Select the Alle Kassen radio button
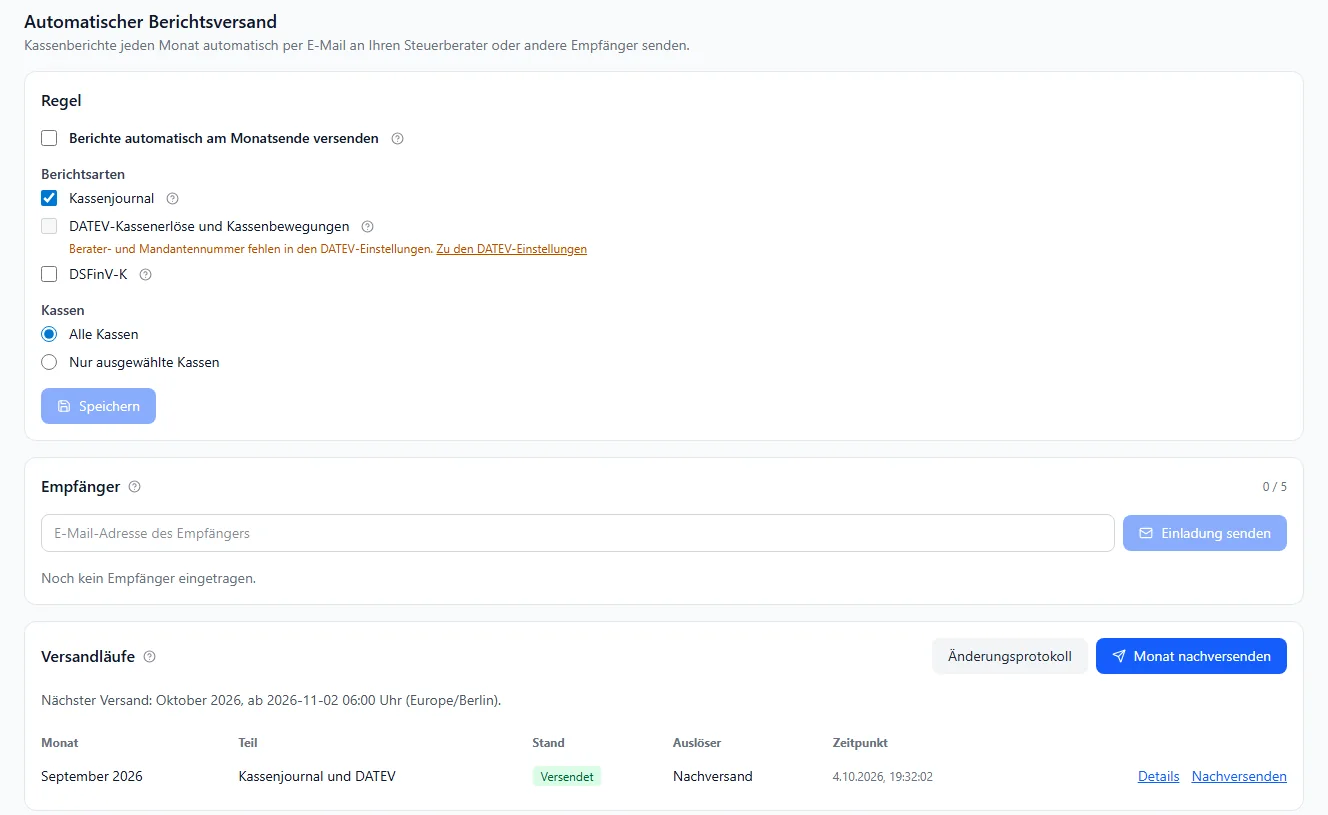Viewport: 1328px width, 815px height. [49, 335]
